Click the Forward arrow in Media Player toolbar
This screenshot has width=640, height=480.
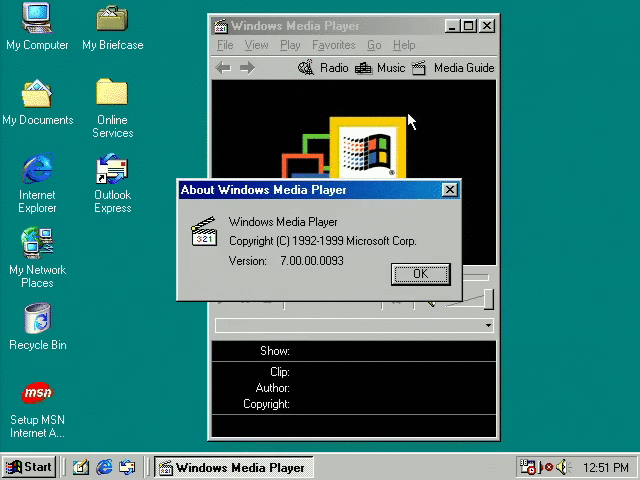[247, 68]
